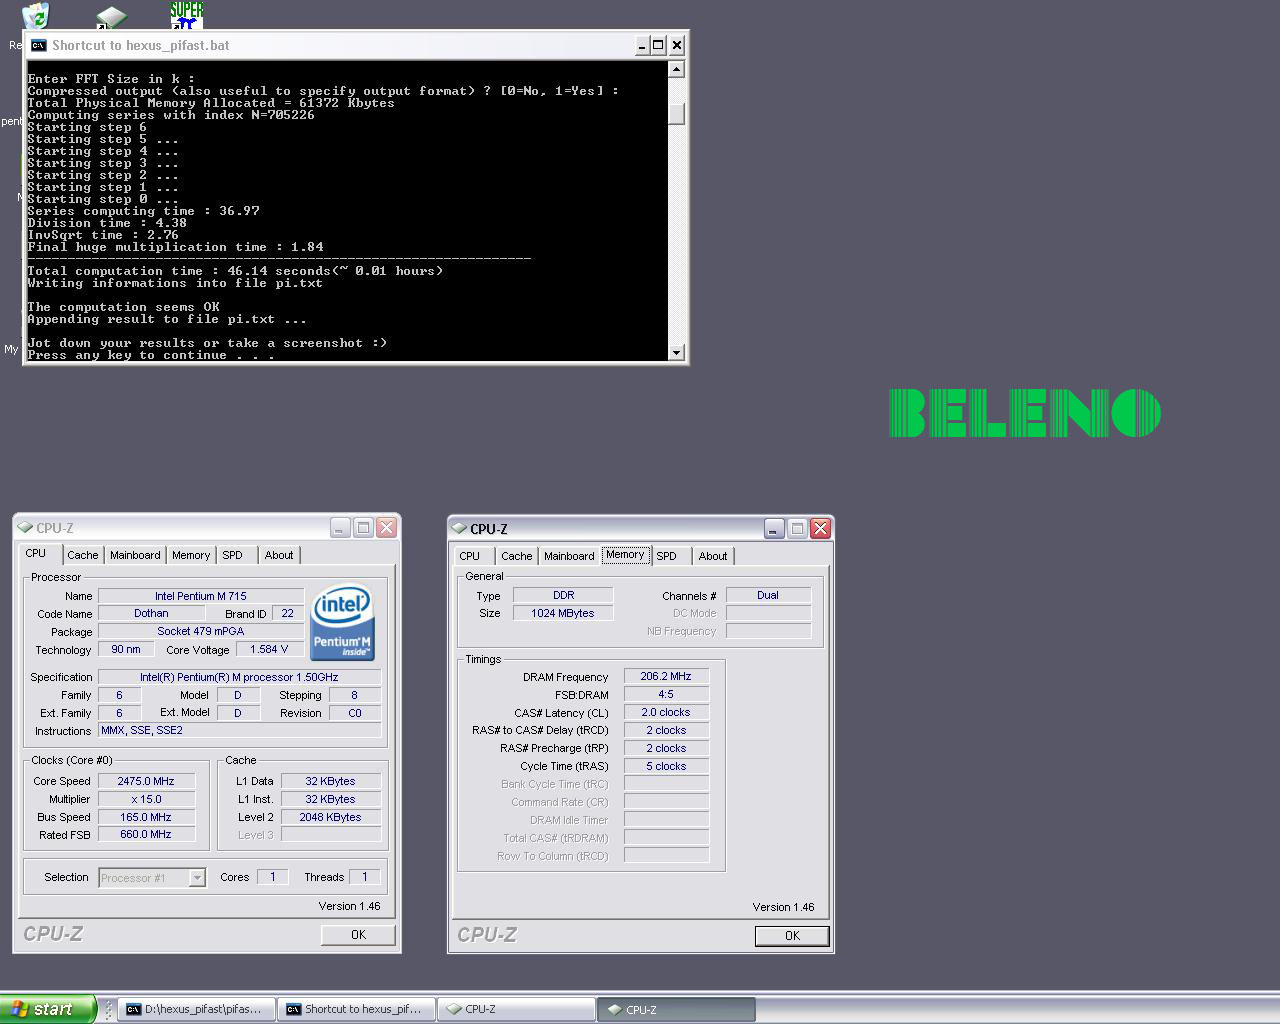This screenshot has height=1024, width=1280.
Task: Click the Code Name field Dothan
Action: [151, 614]
